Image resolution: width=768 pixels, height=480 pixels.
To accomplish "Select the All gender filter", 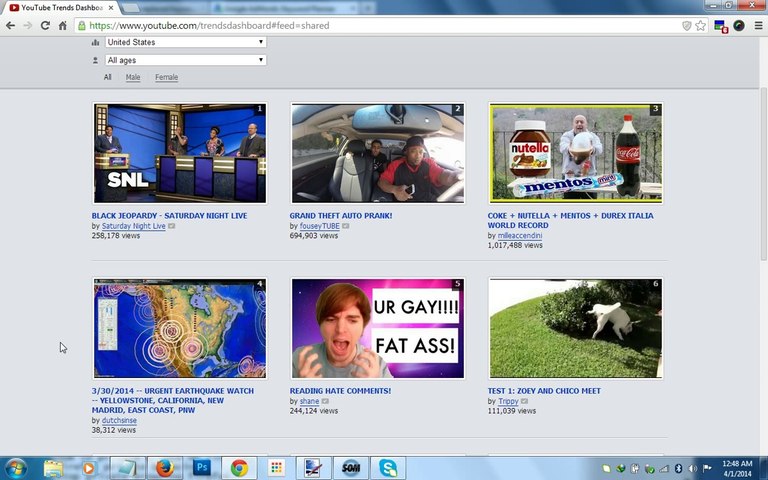I will coord(107,77).
